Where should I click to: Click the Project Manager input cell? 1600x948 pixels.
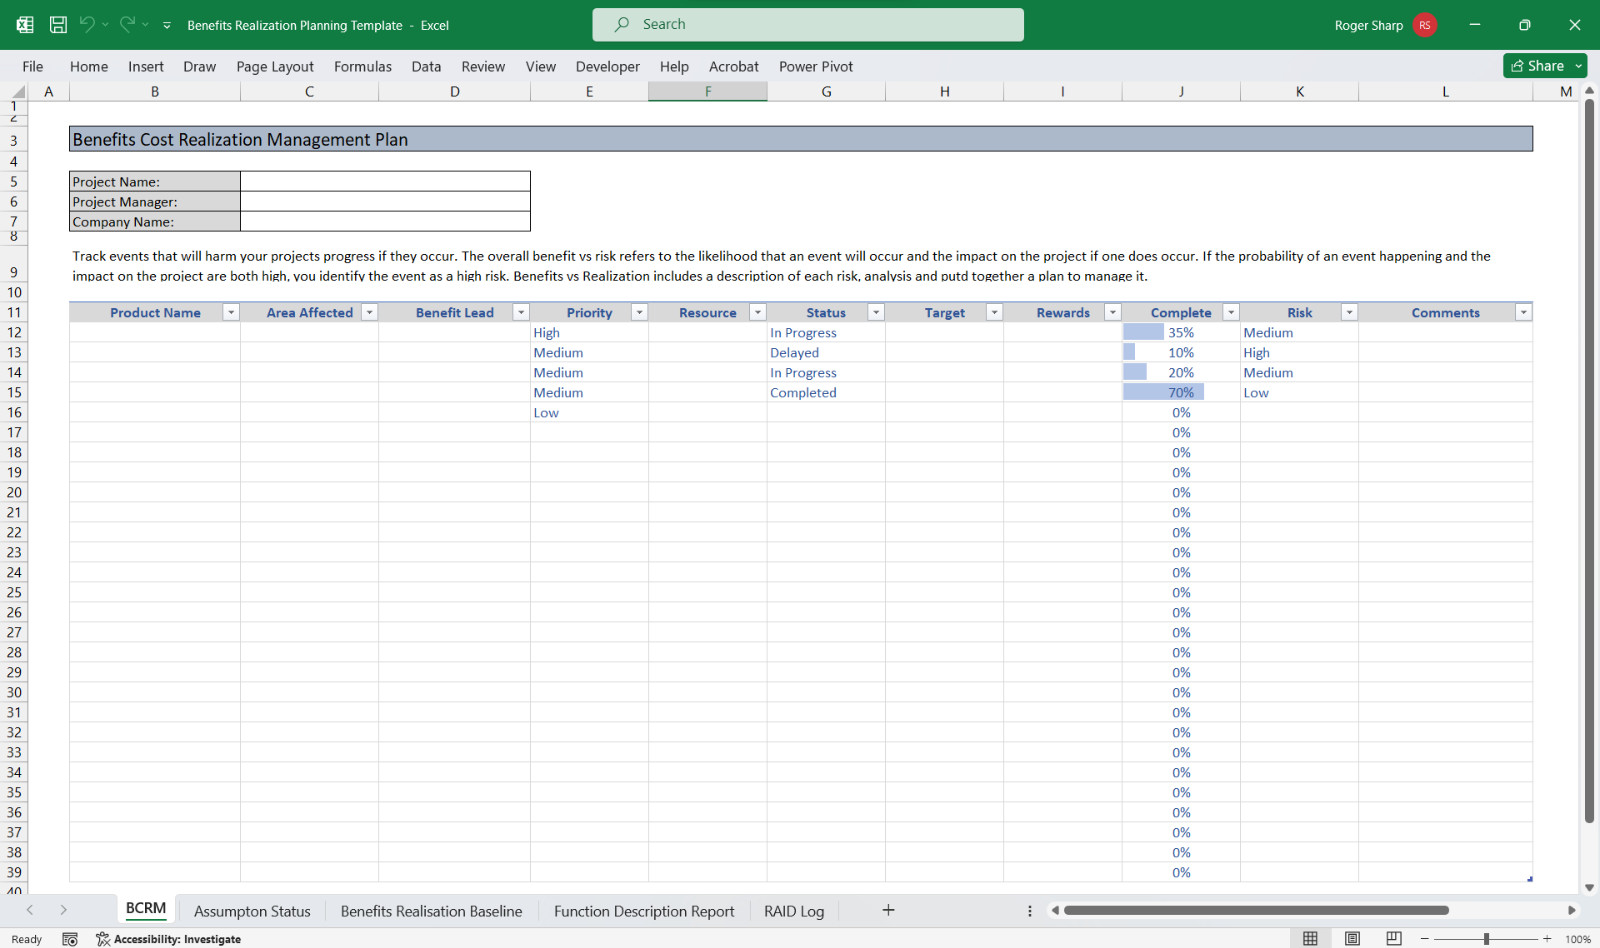pyautogui.click(x=385, y=201)
